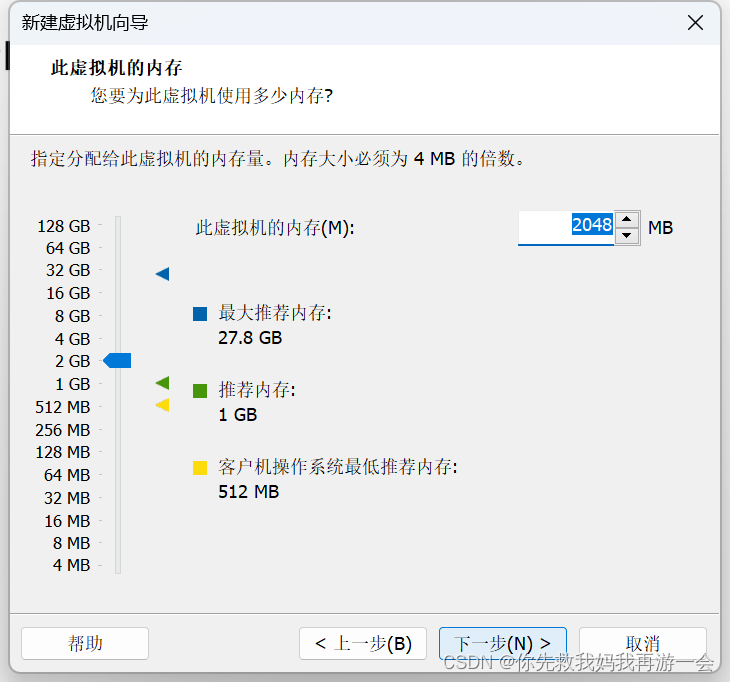Click the yellow minimum recommended memory arrow marker

pos(162,405)
